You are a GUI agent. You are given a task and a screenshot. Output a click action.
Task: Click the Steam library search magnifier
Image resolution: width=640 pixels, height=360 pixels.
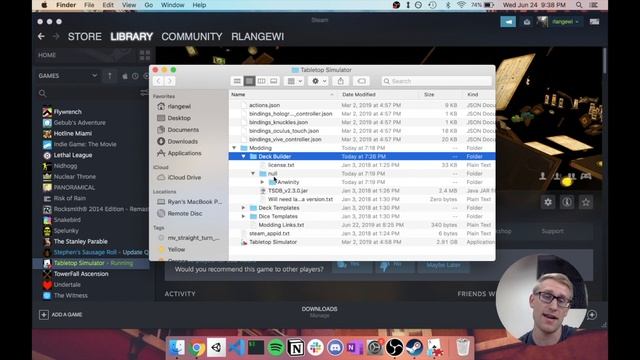42,93
